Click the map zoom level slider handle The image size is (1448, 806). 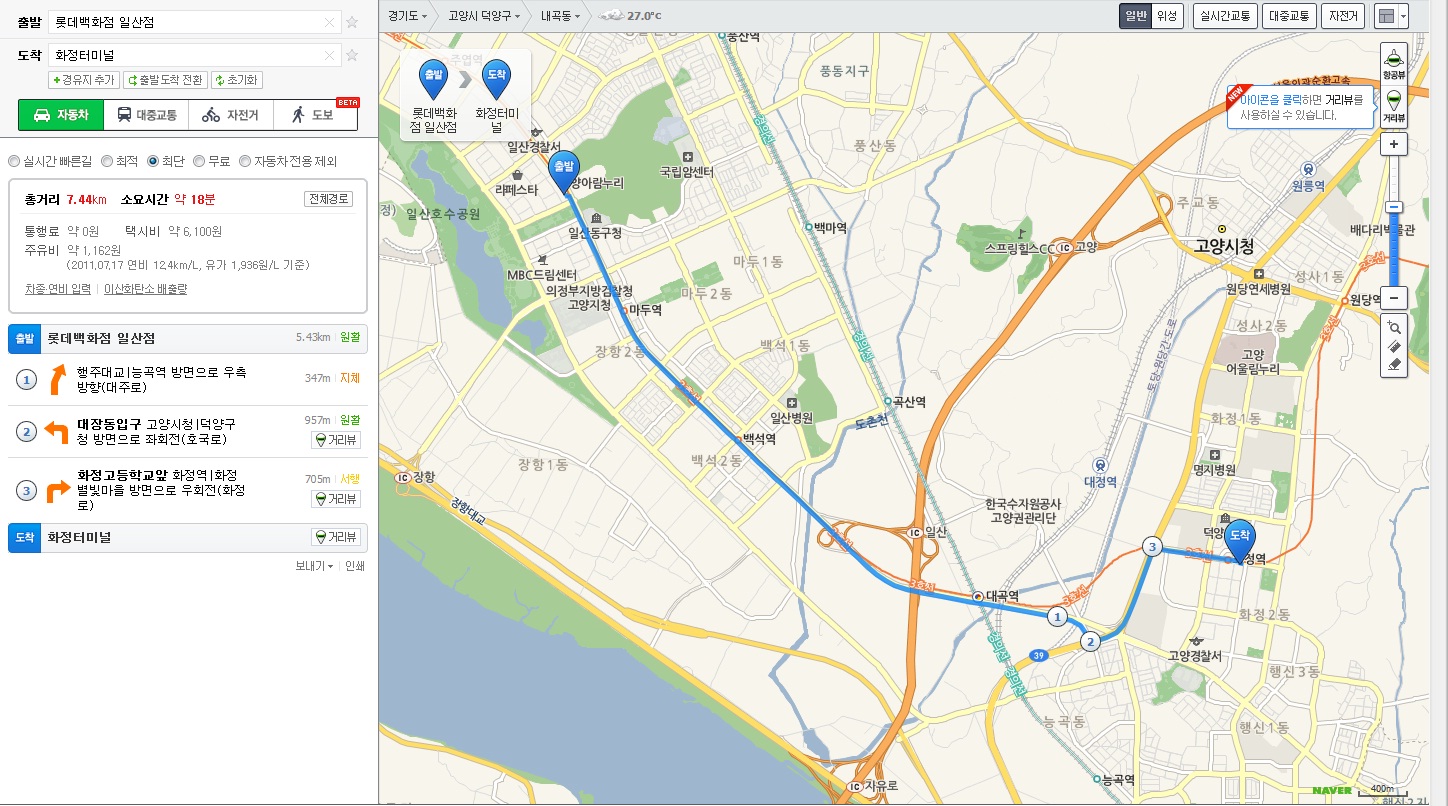1394,207
